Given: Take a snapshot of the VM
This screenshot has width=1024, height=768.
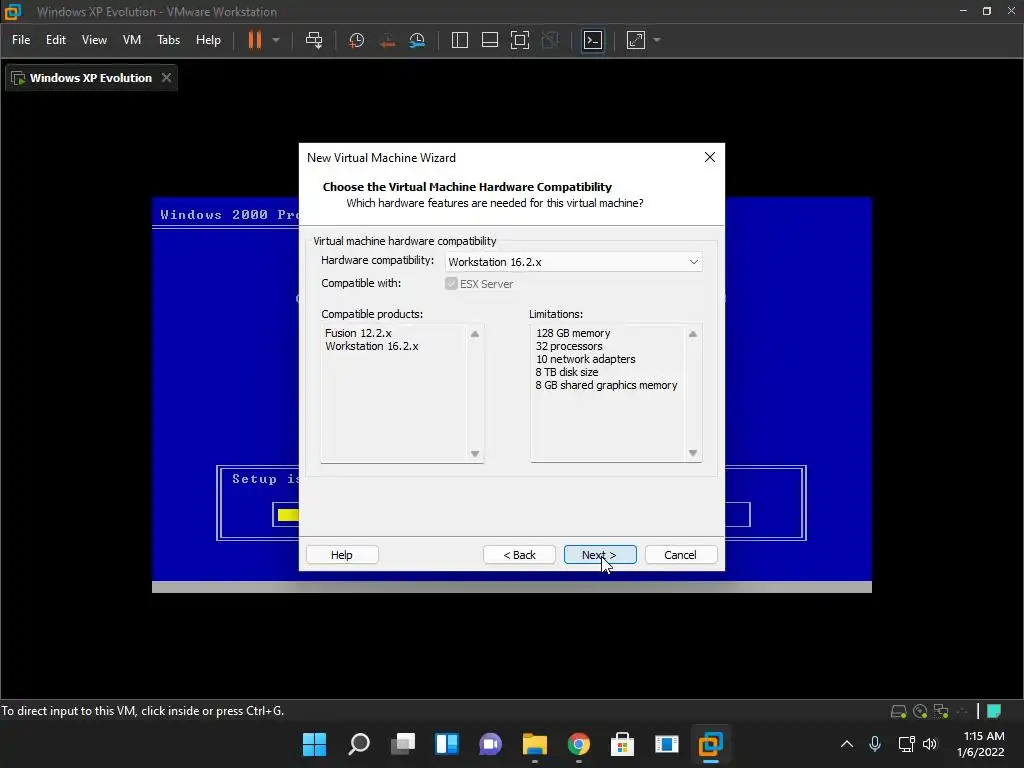Looking at the screenshot, I should tap(357, 40).
